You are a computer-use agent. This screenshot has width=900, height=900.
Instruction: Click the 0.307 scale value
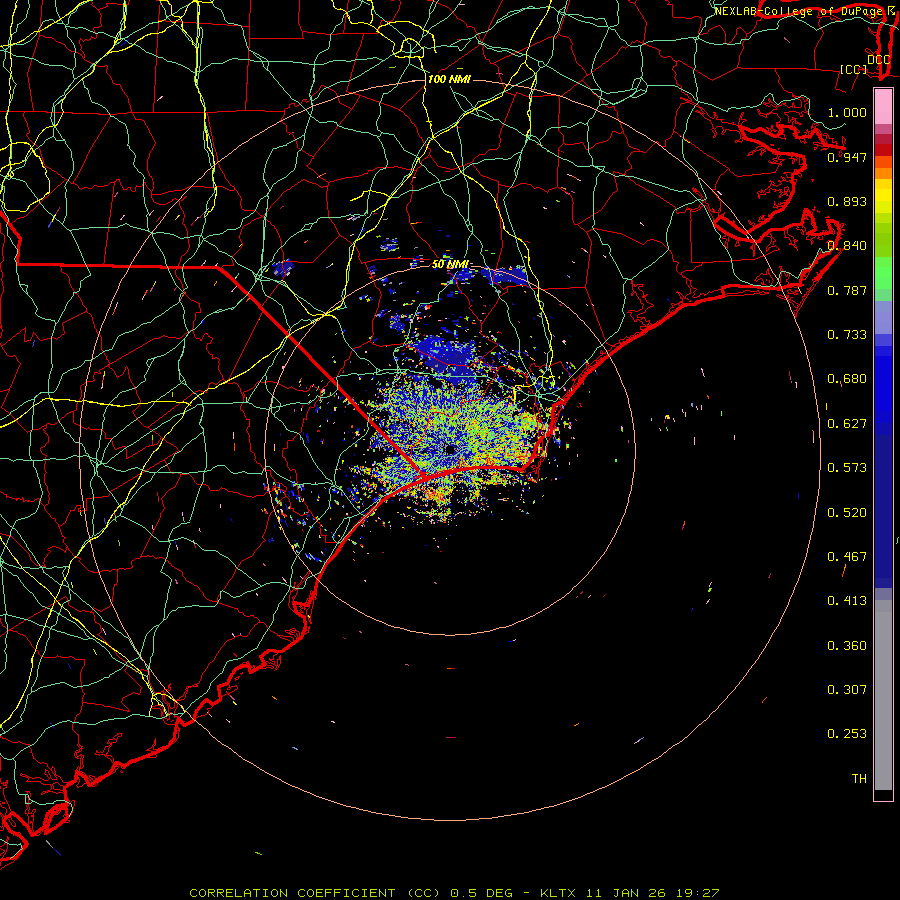coord(847,690)
